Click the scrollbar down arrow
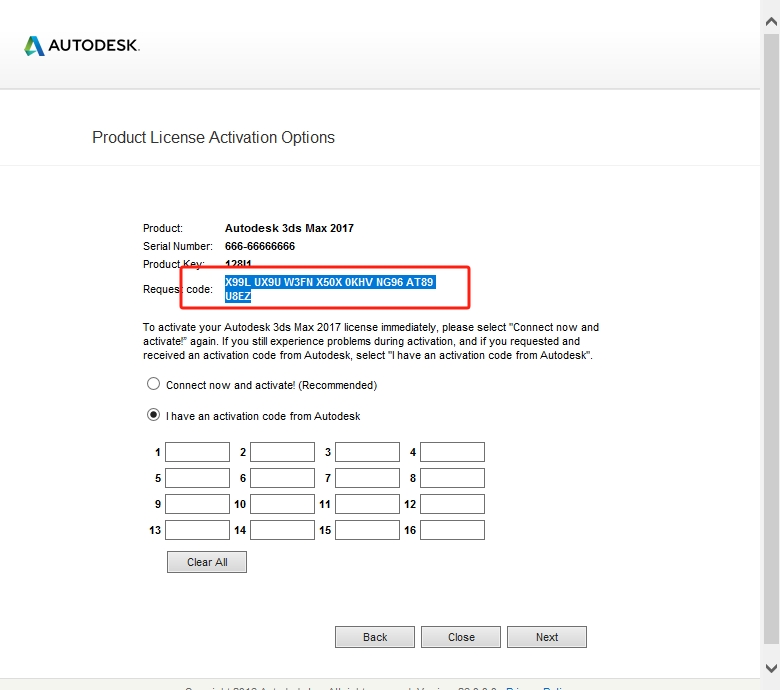This screenshot has height=690, width=780. 770,668
